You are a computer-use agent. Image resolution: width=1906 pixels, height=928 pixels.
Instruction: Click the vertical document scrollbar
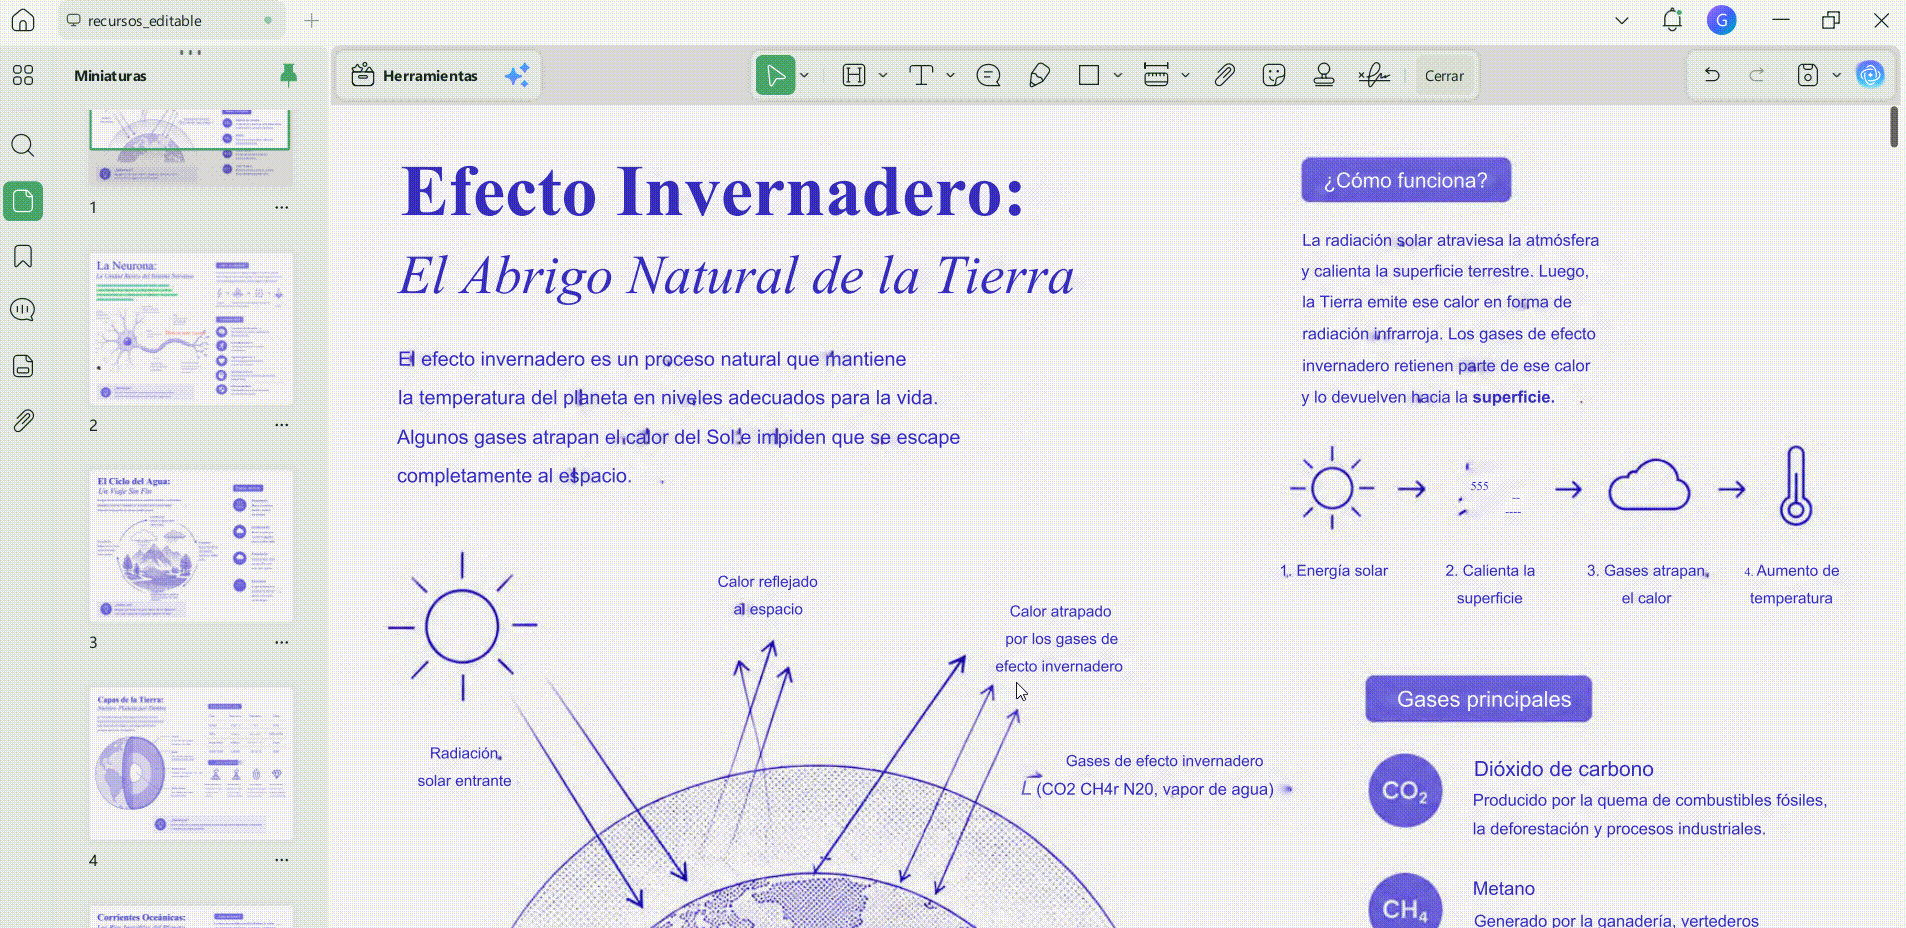tap(1894, 128)
